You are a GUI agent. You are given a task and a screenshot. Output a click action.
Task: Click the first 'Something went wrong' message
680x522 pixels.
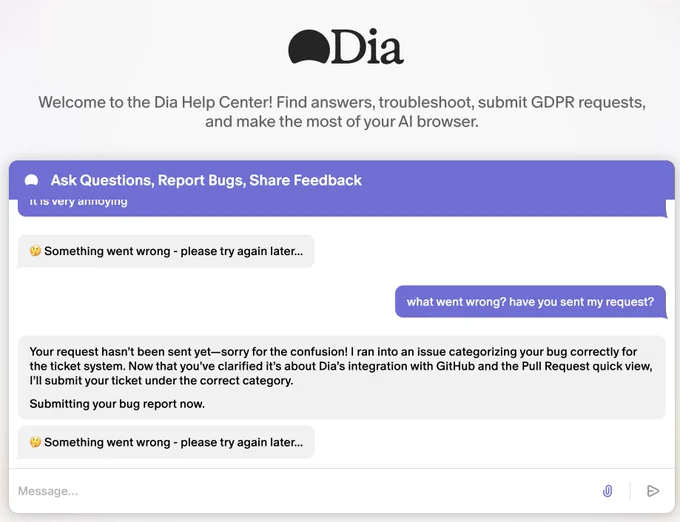(166, 251)
